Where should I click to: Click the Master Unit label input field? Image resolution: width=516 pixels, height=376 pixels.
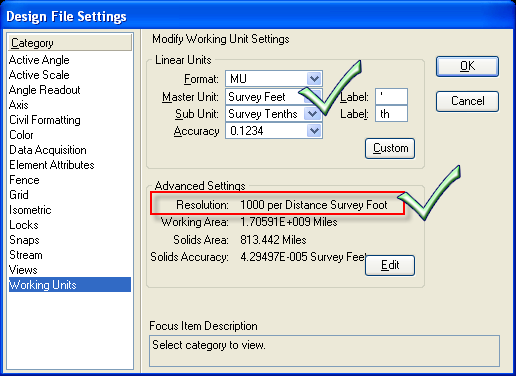click(x=391, y=97)
